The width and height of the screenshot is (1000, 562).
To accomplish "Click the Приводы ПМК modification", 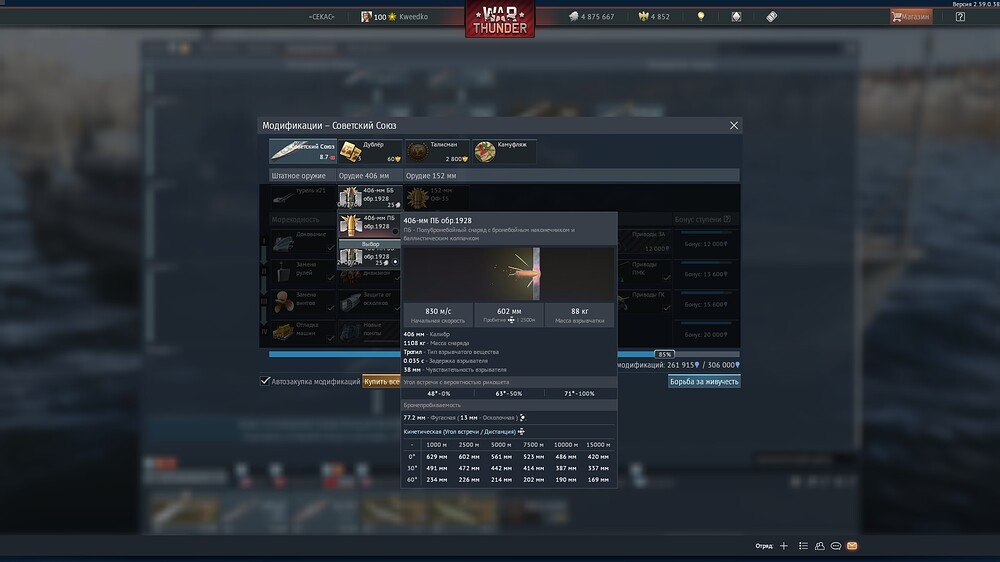I will tap(644, 272).
